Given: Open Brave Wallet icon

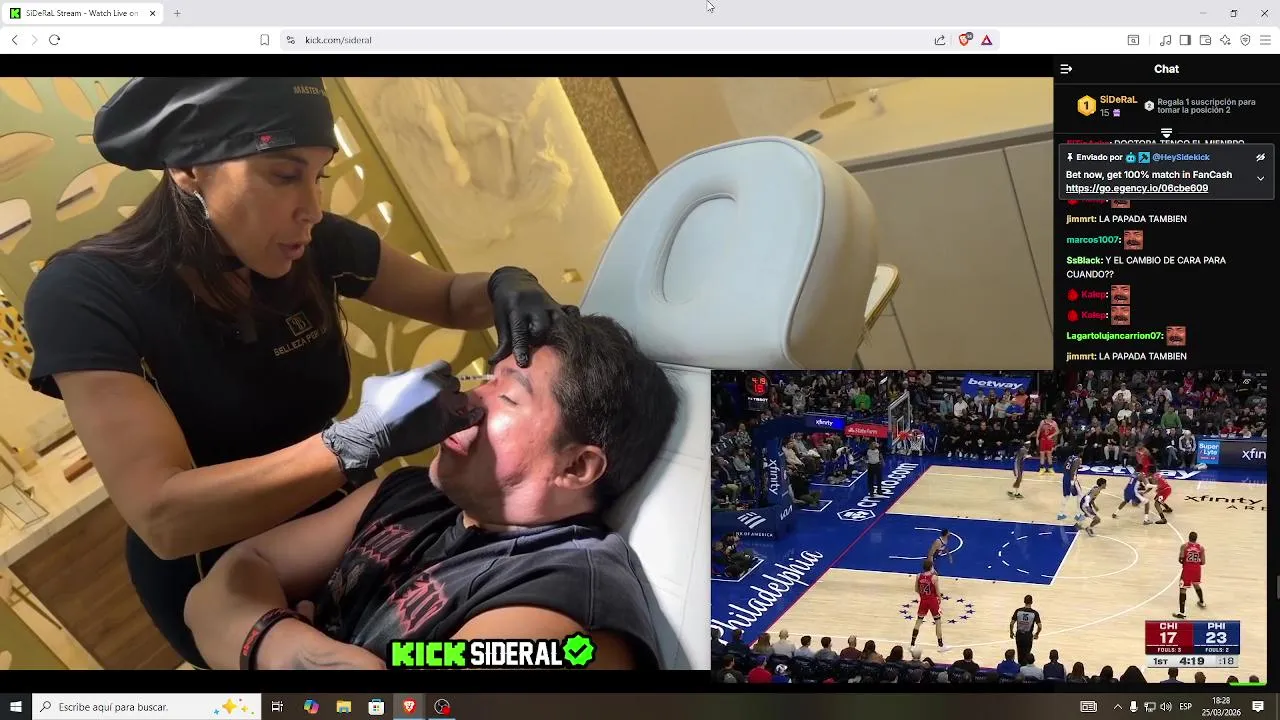Looking at the screenshot, I should pos(1205,40).
